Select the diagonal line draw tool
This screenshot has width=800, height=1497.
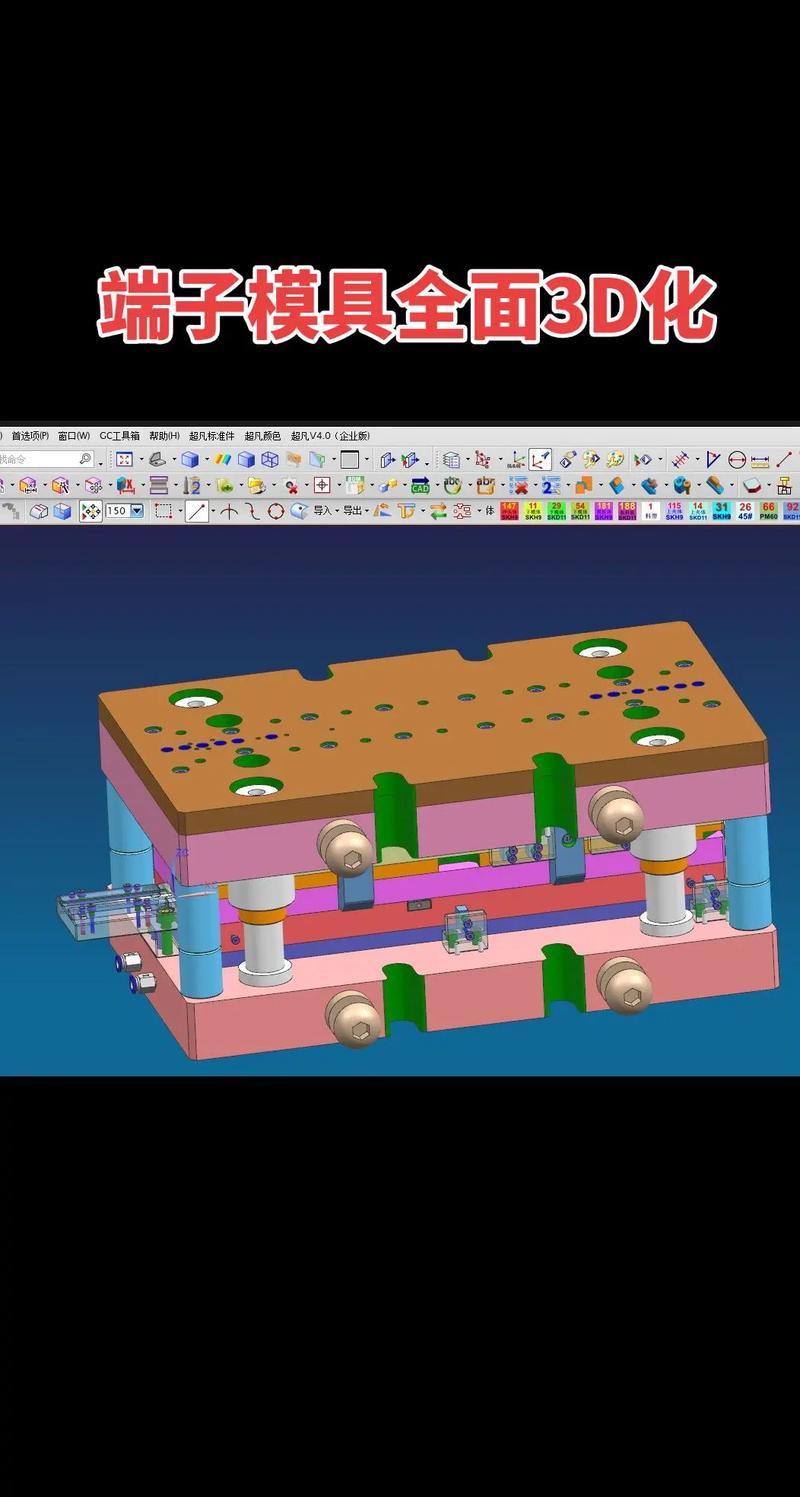[x=197, y=511]
